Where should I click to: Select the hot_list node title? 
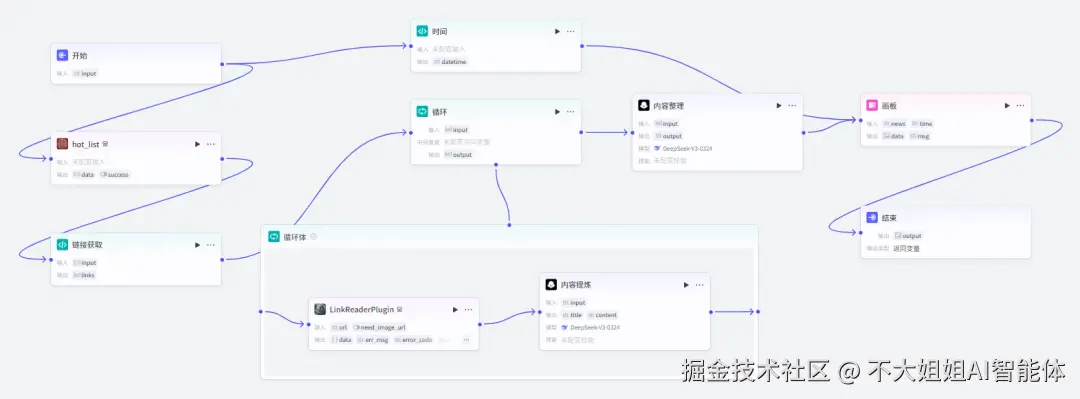(x=85, y=144)
